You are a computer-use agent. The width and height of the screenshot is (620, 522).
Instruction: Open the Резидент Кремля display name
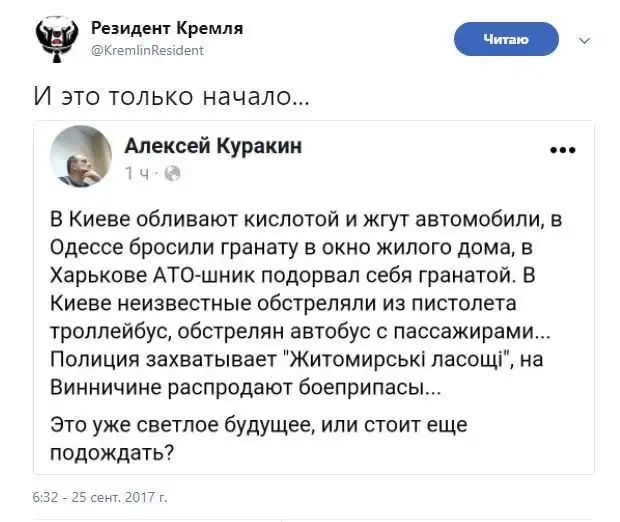166,28
